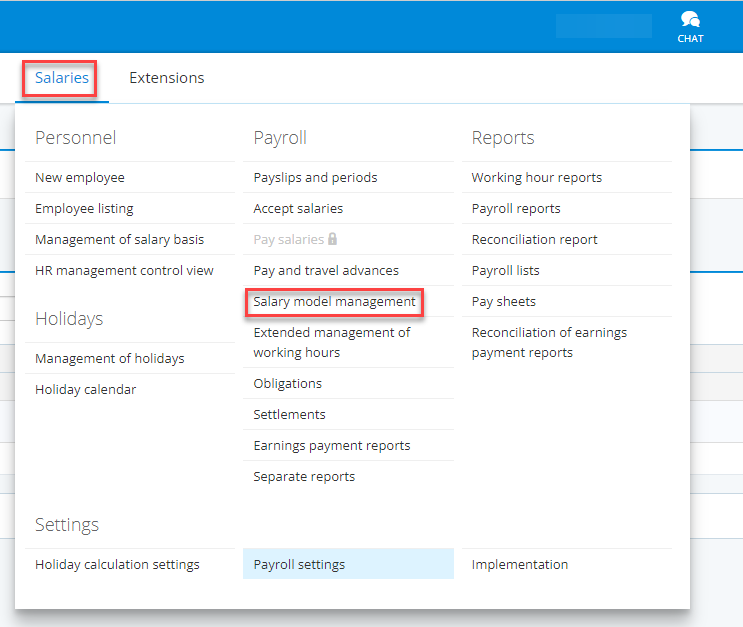Switch to the Extensions tab
This screenshot has height=627, width=743.
pyautogui.click(x=167, y=78)
